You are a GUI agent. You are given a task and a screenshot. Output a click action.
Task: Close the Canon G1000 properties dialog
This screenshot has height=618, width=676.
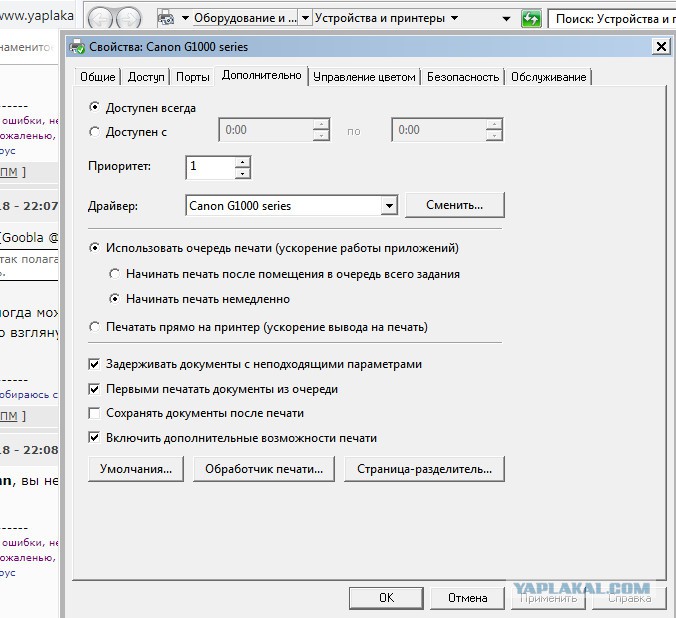661,47
